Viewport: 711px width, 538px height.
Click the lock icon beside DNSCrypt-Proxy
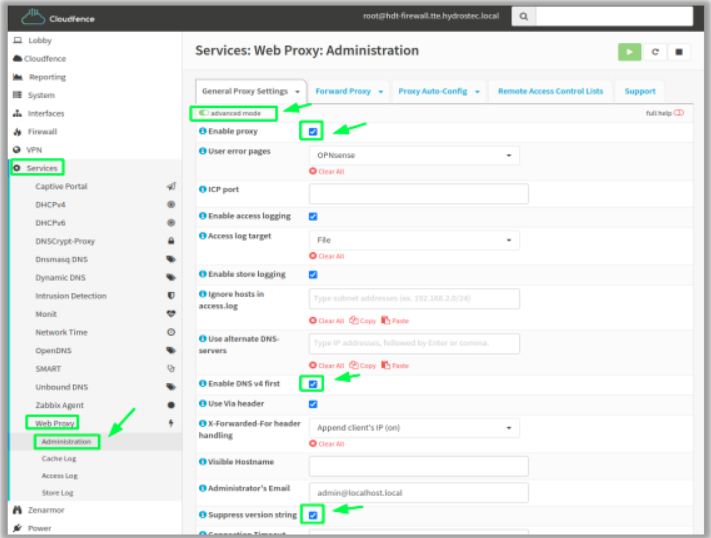(x=171, y=241)
